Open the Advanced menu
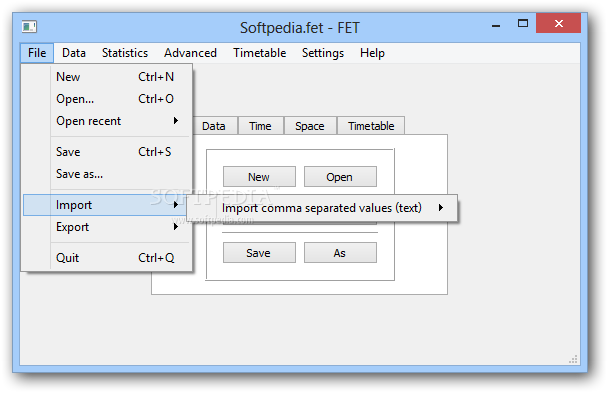This screenshot has width=608, height=393. pos(190,53)
